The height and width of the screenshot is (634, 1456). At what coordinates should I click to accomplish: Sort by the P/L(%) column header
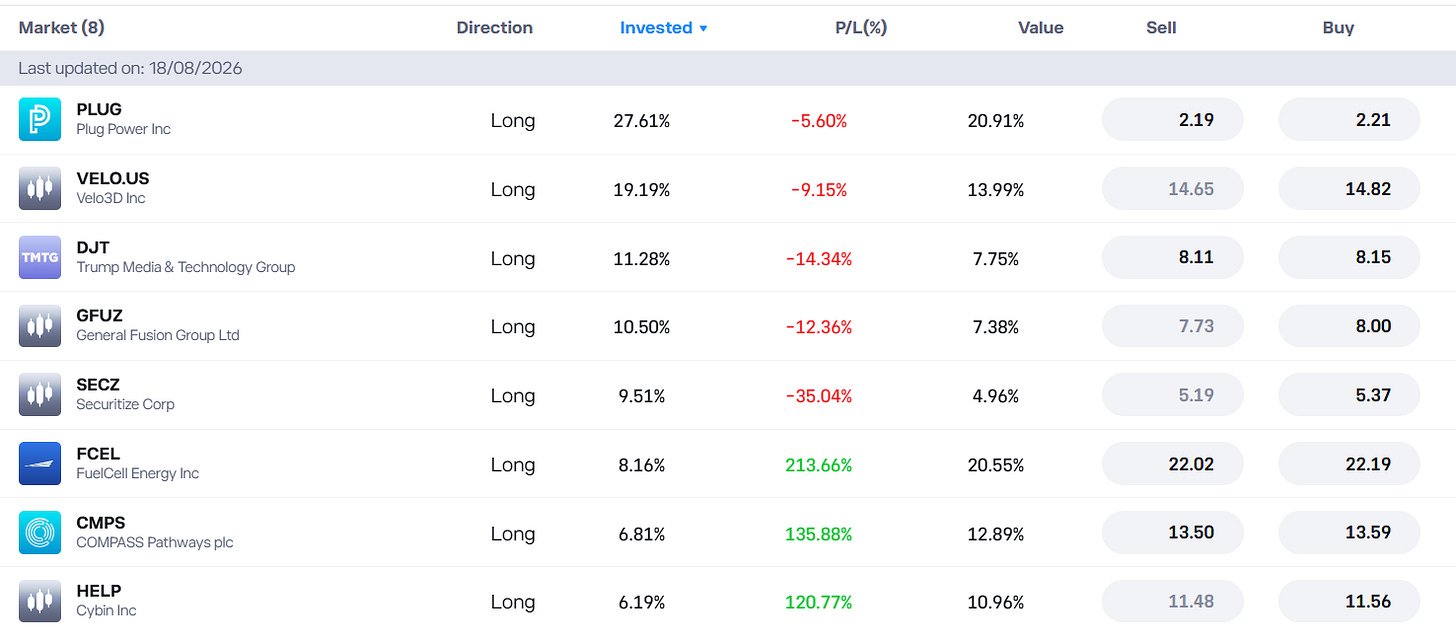[x=861, y=28]
